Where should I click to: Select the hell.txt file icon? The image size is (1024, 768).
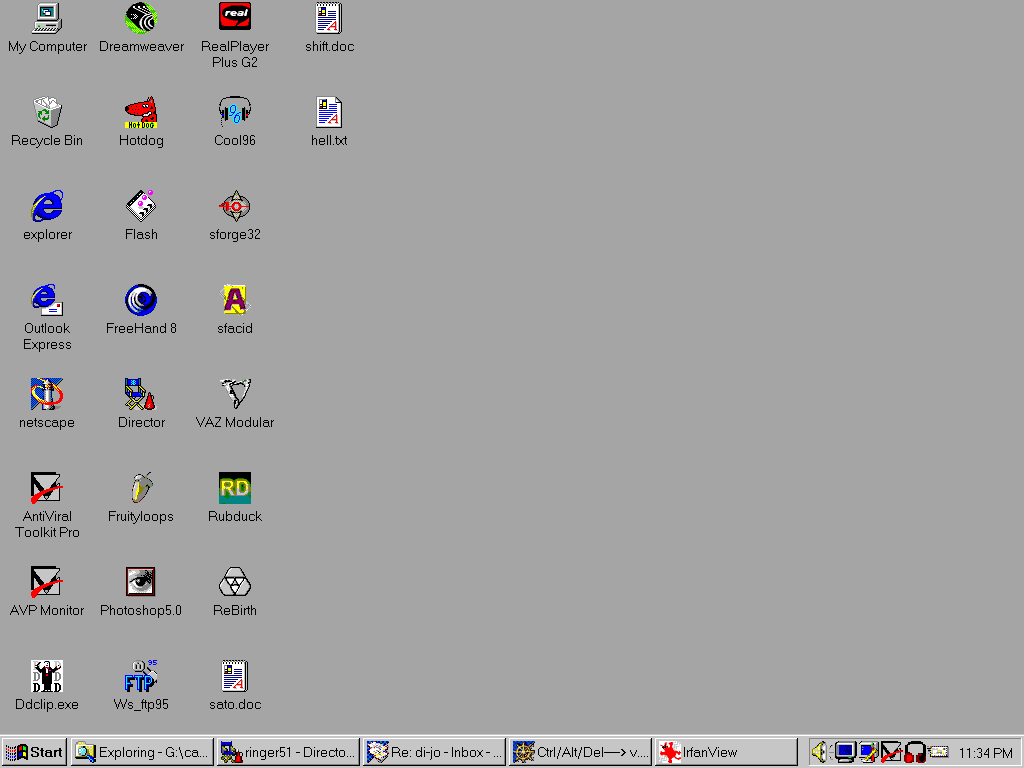tap(329, 112)
